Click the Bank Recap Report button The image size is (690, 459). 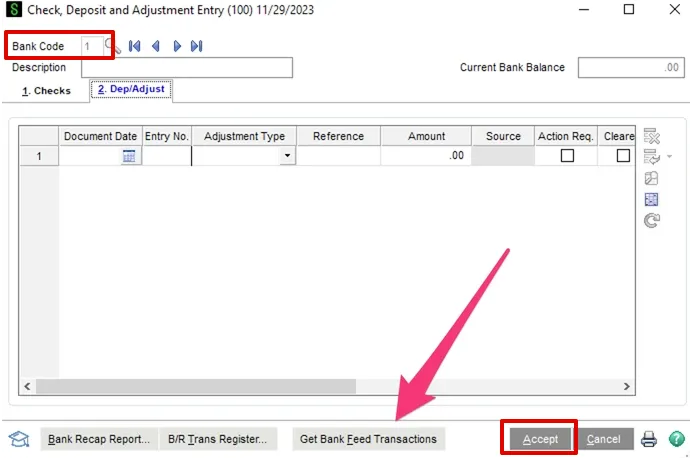[x=99, y=439]
